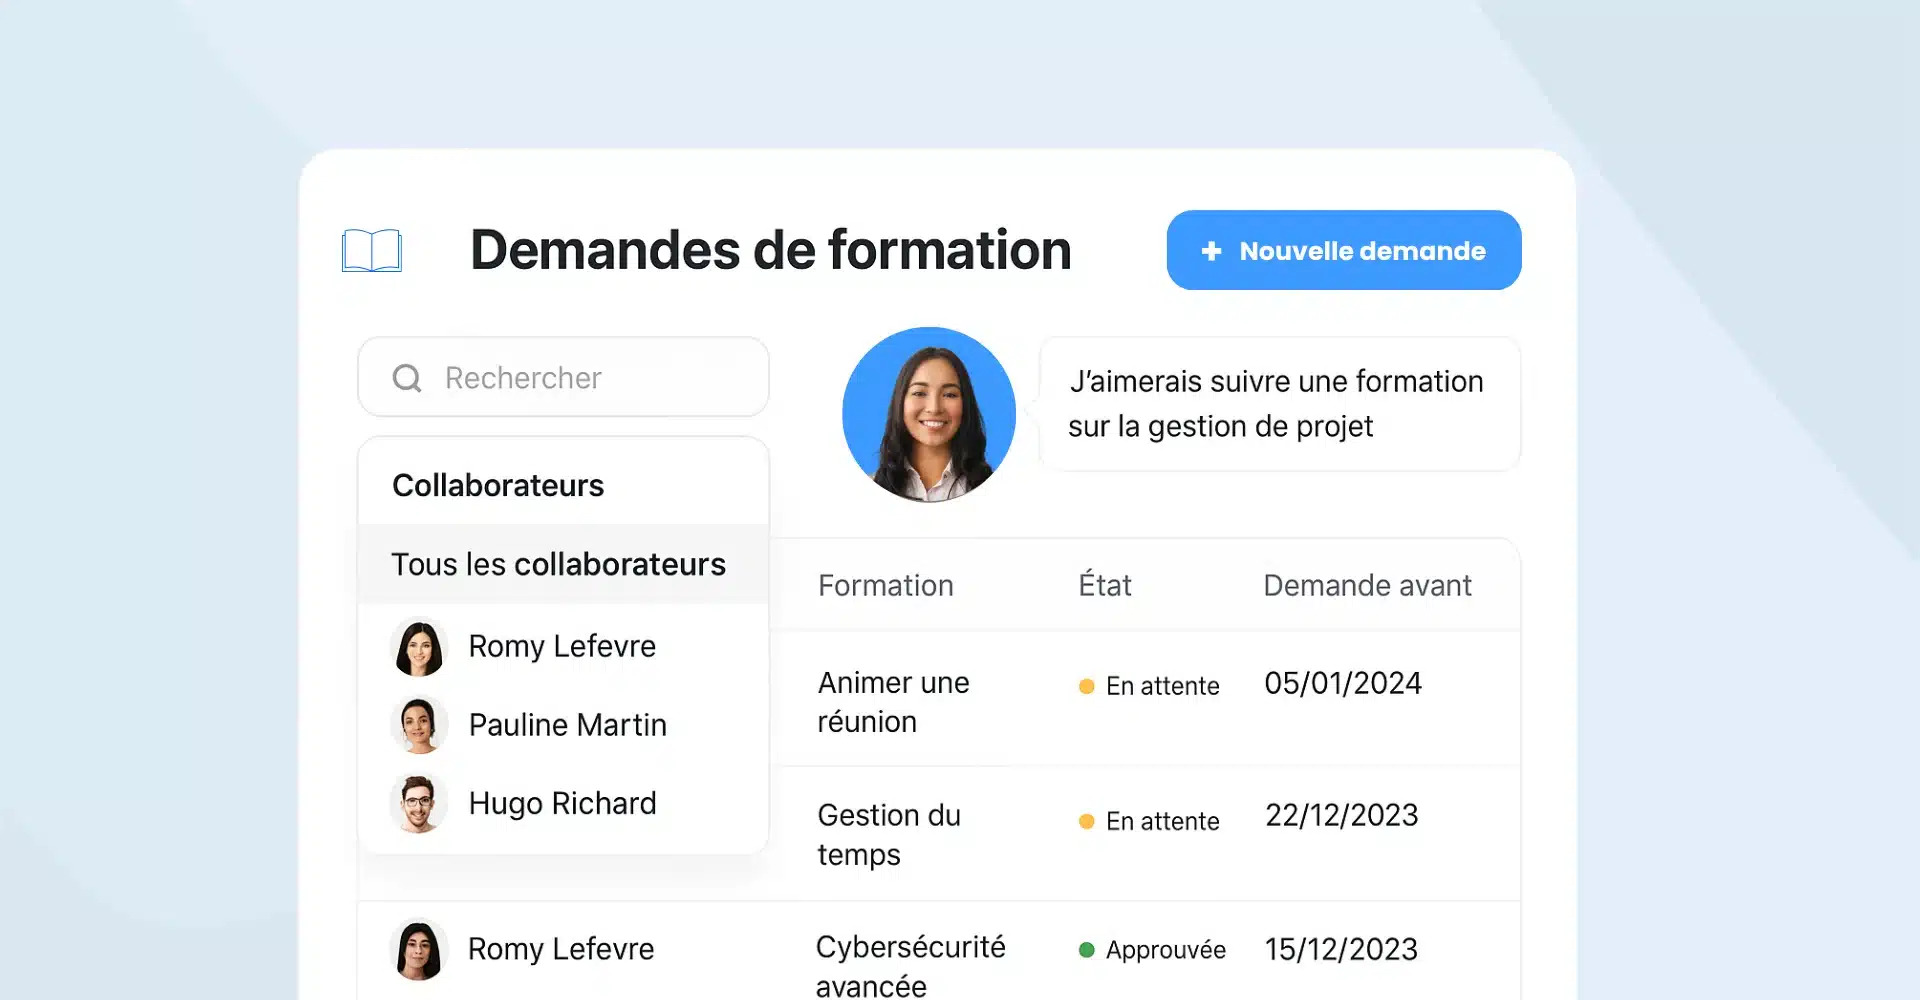This screenshot has width=1920, height=1000.
Task: Click the magnifying glass search icon
Action: tap(407, 378)
